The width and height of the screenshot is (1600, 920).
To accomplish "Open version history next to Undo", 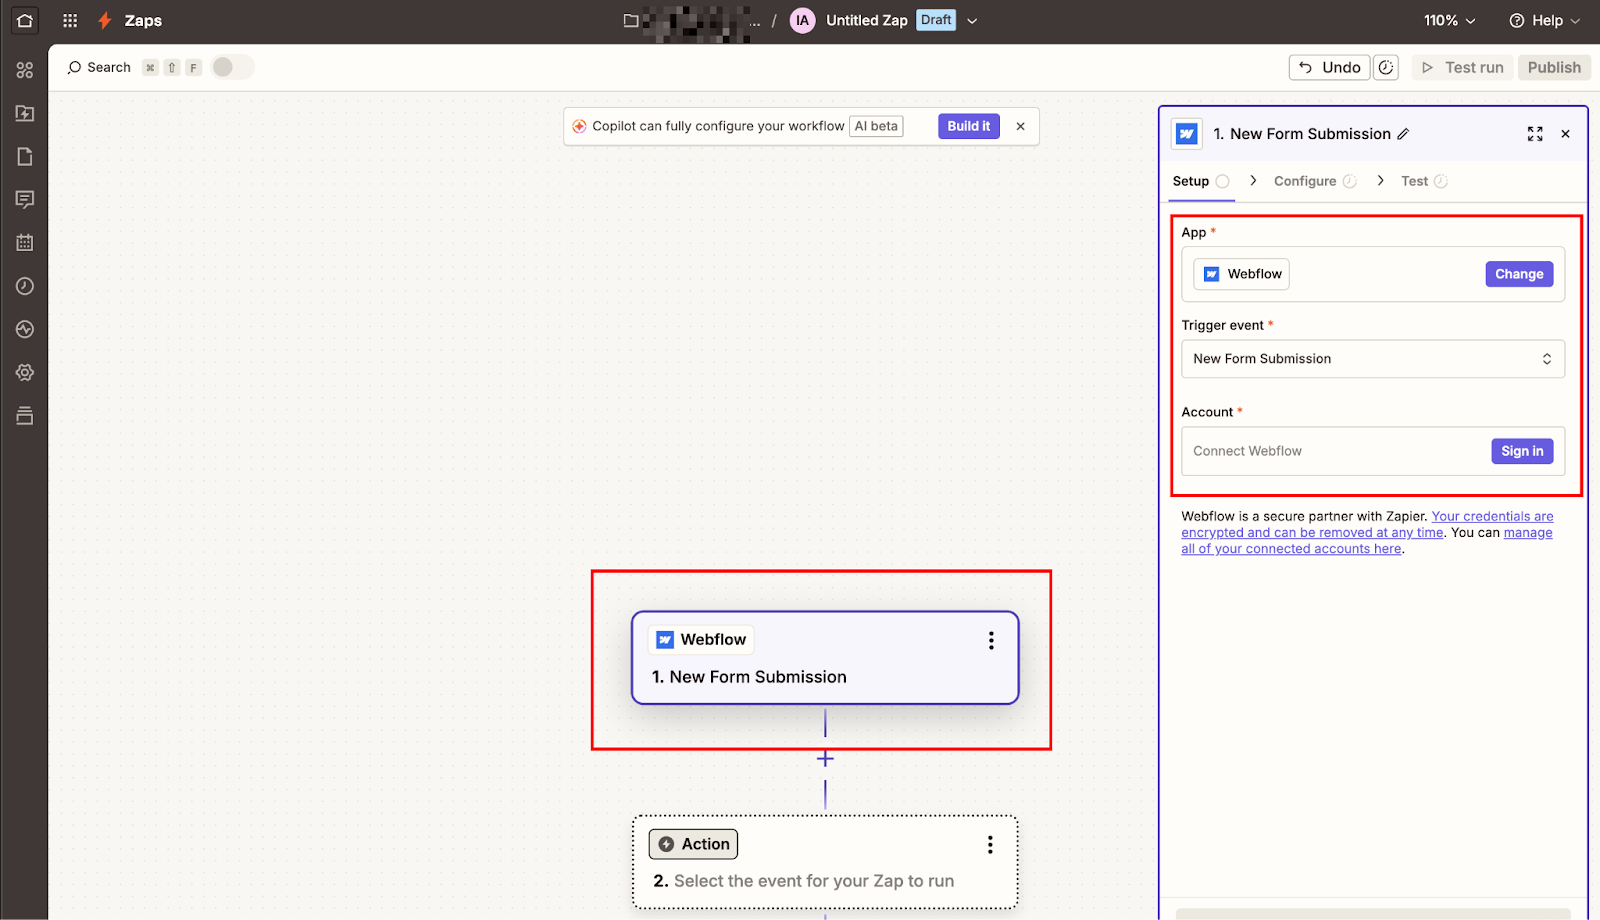I will pyautogui.click(x=1386, y=67).
